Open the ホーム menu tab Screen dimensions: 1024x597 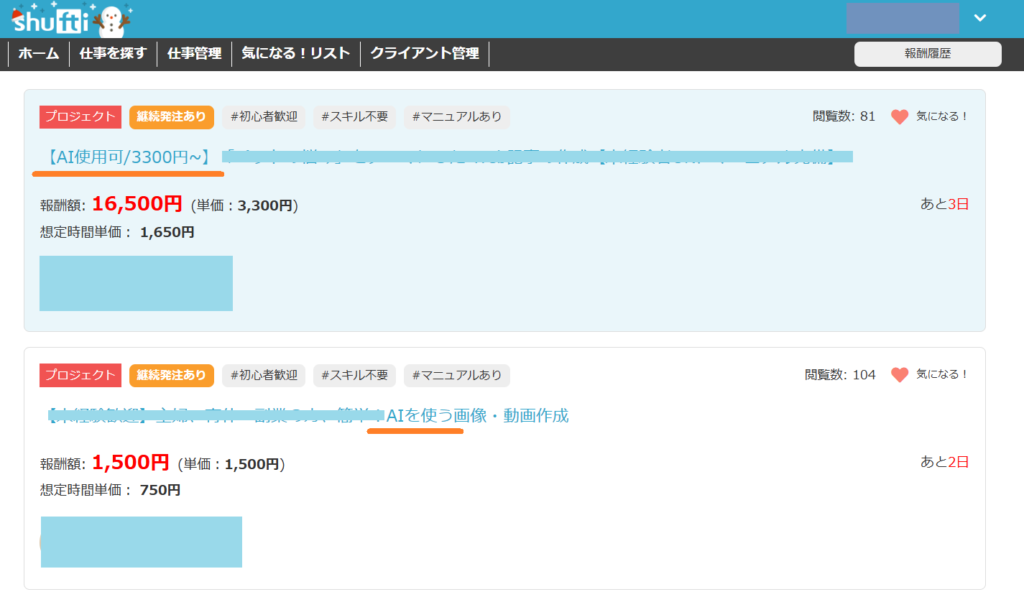(x=39, y=54)
